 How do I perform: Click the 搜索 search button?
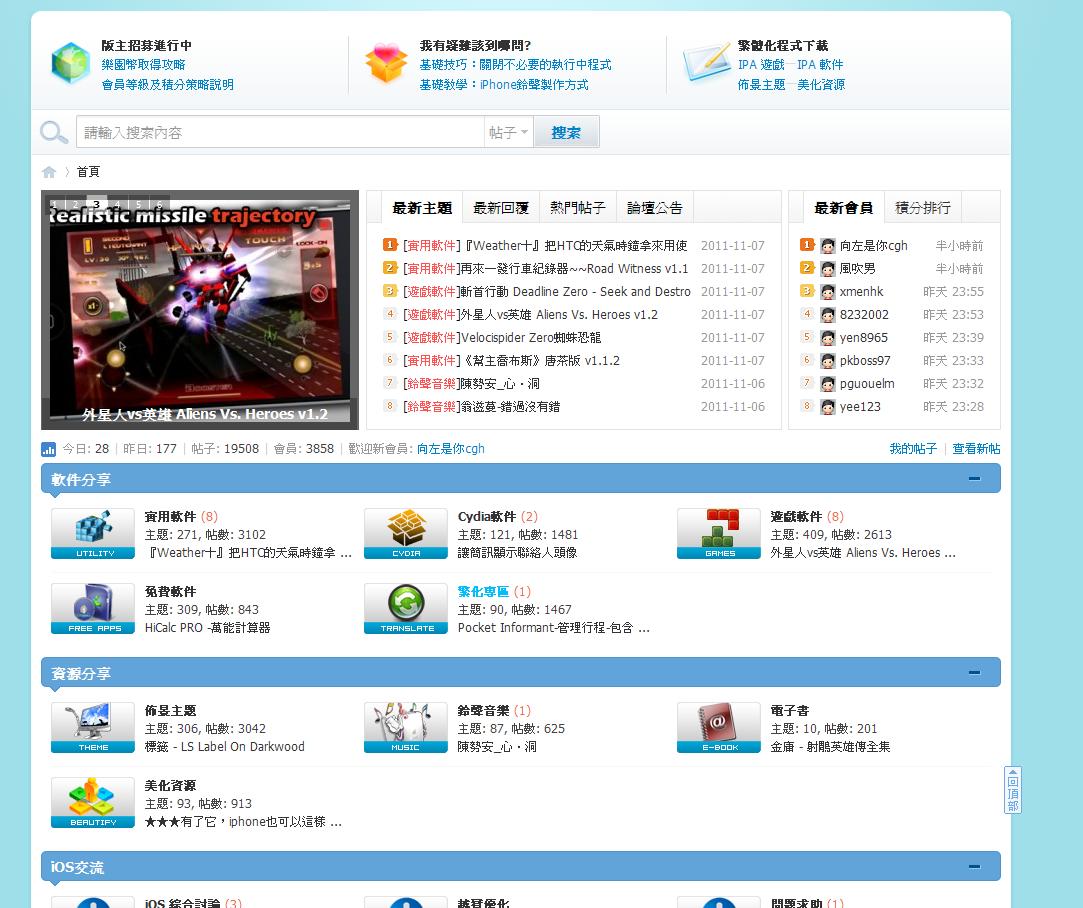[x=566, y=132]
